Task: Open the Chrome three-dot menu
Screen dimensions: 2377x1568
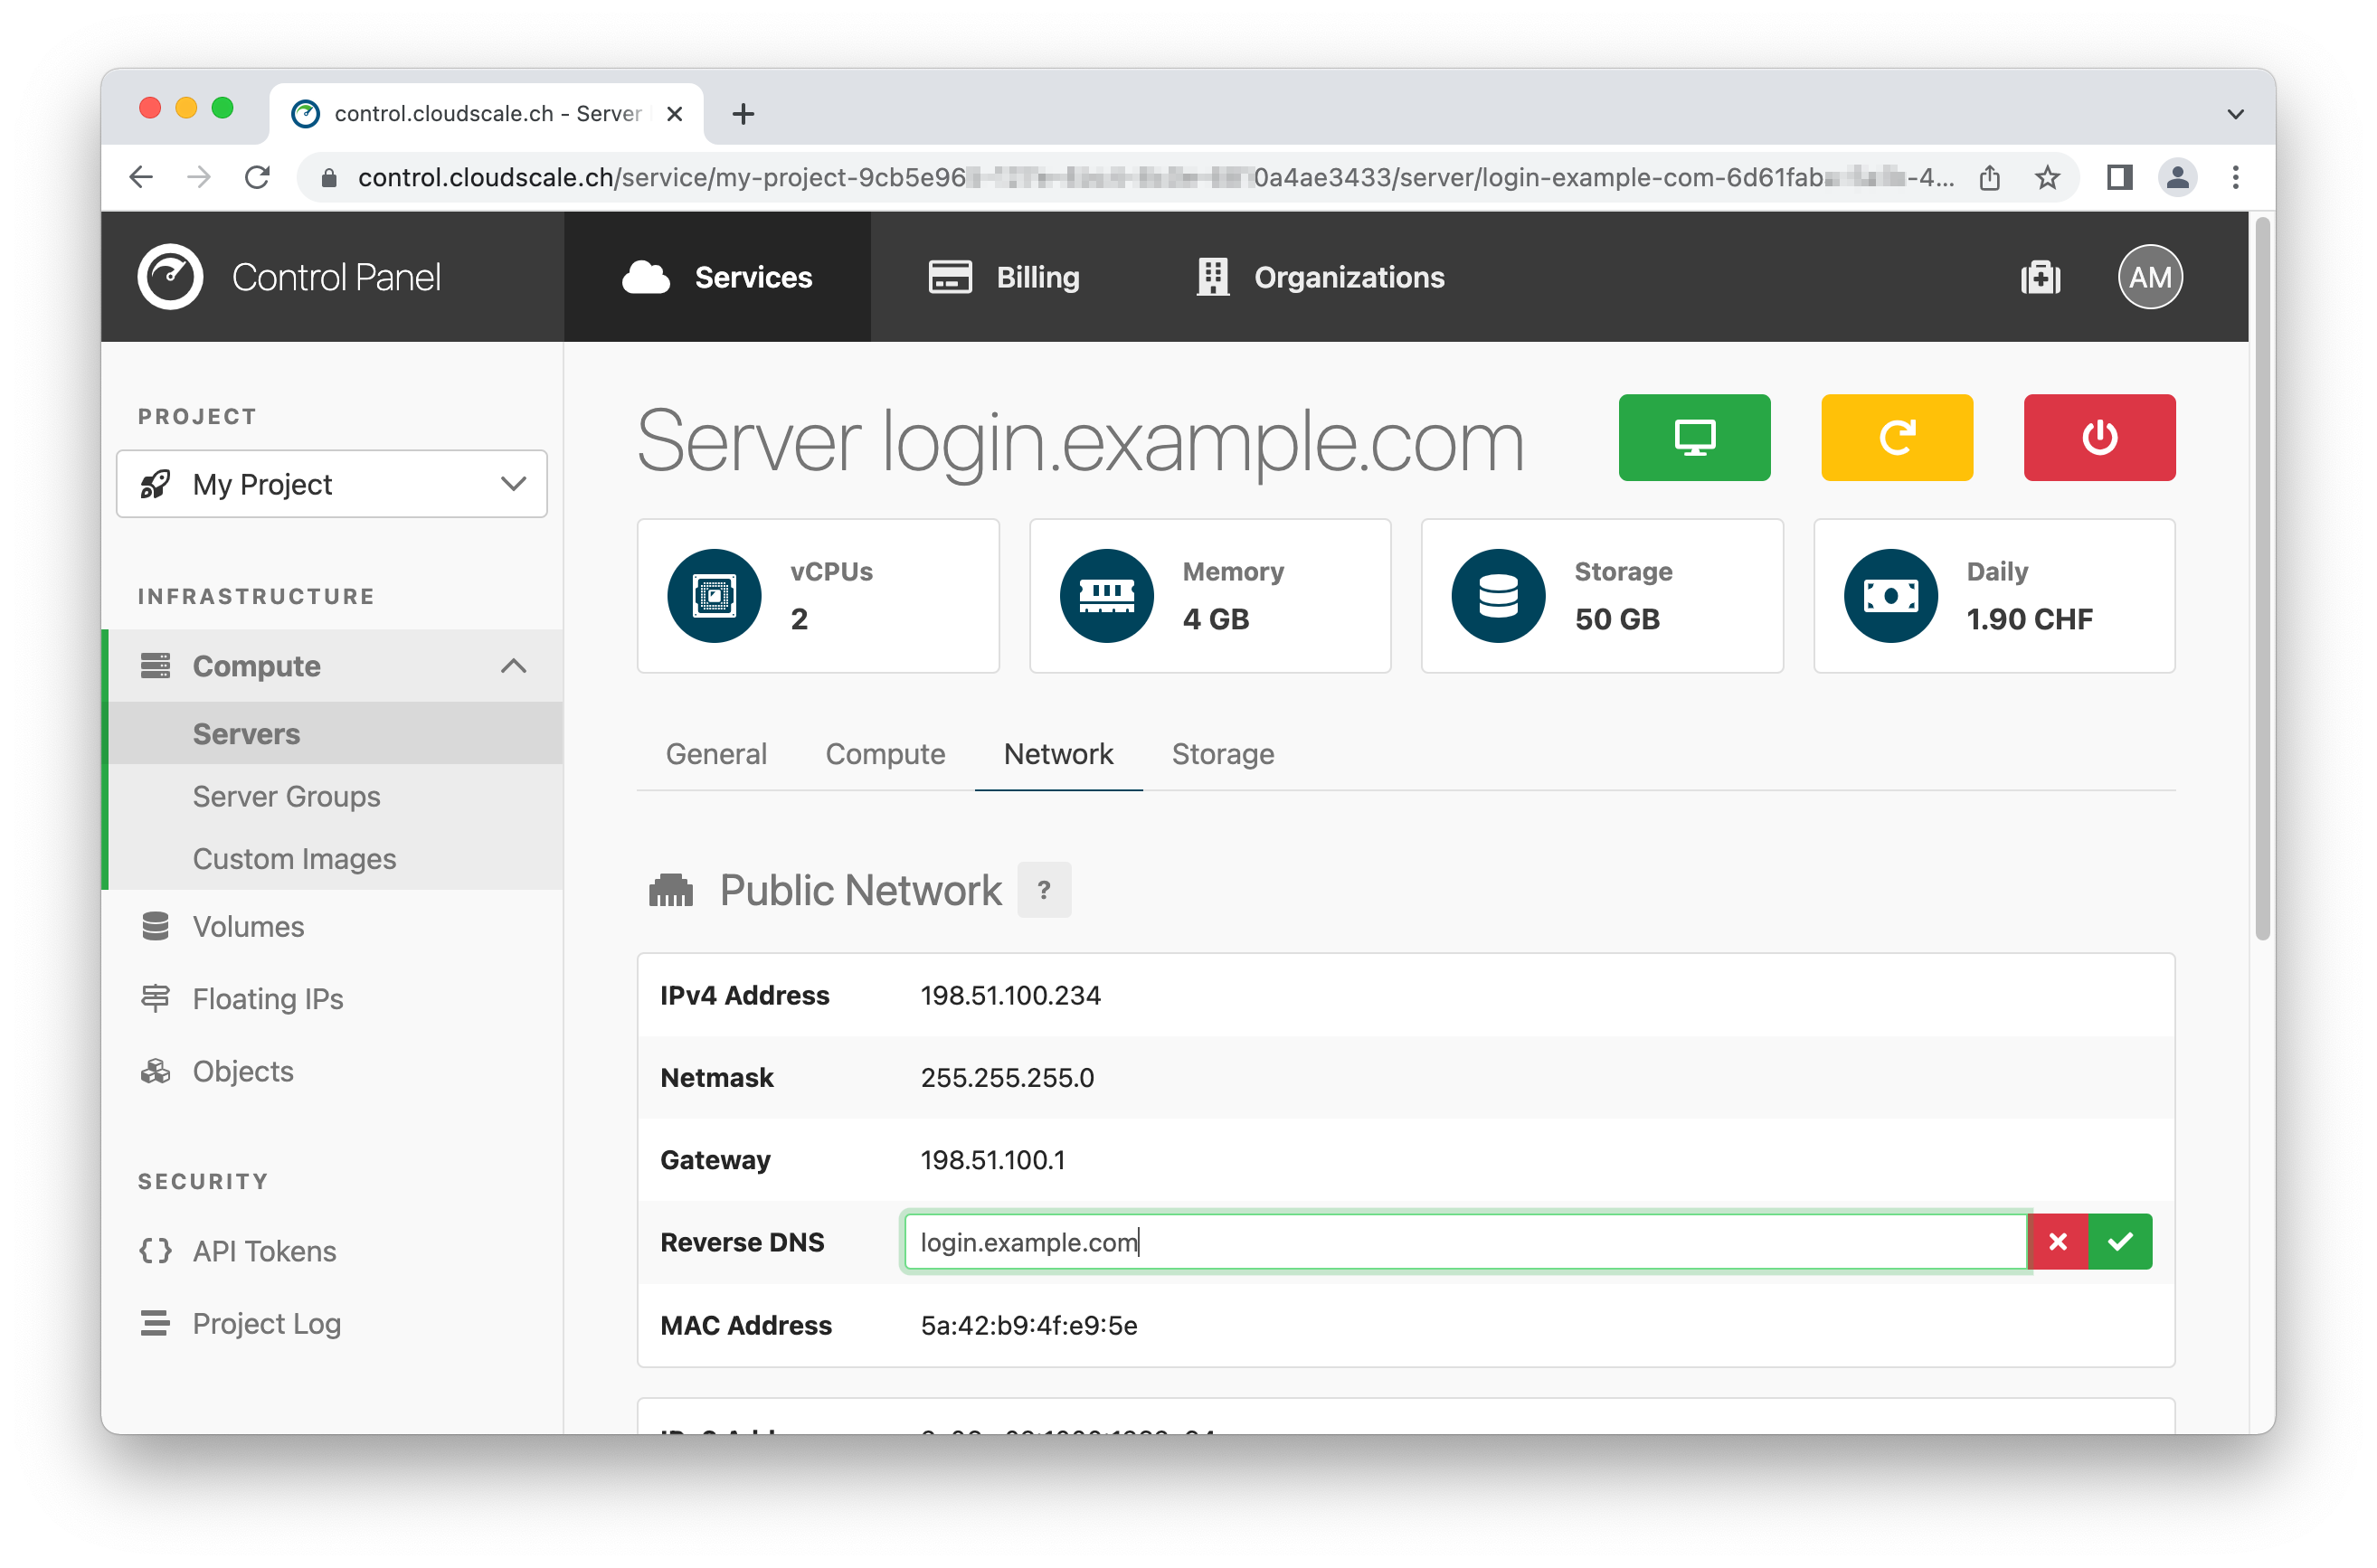Action: (2235, 178)
